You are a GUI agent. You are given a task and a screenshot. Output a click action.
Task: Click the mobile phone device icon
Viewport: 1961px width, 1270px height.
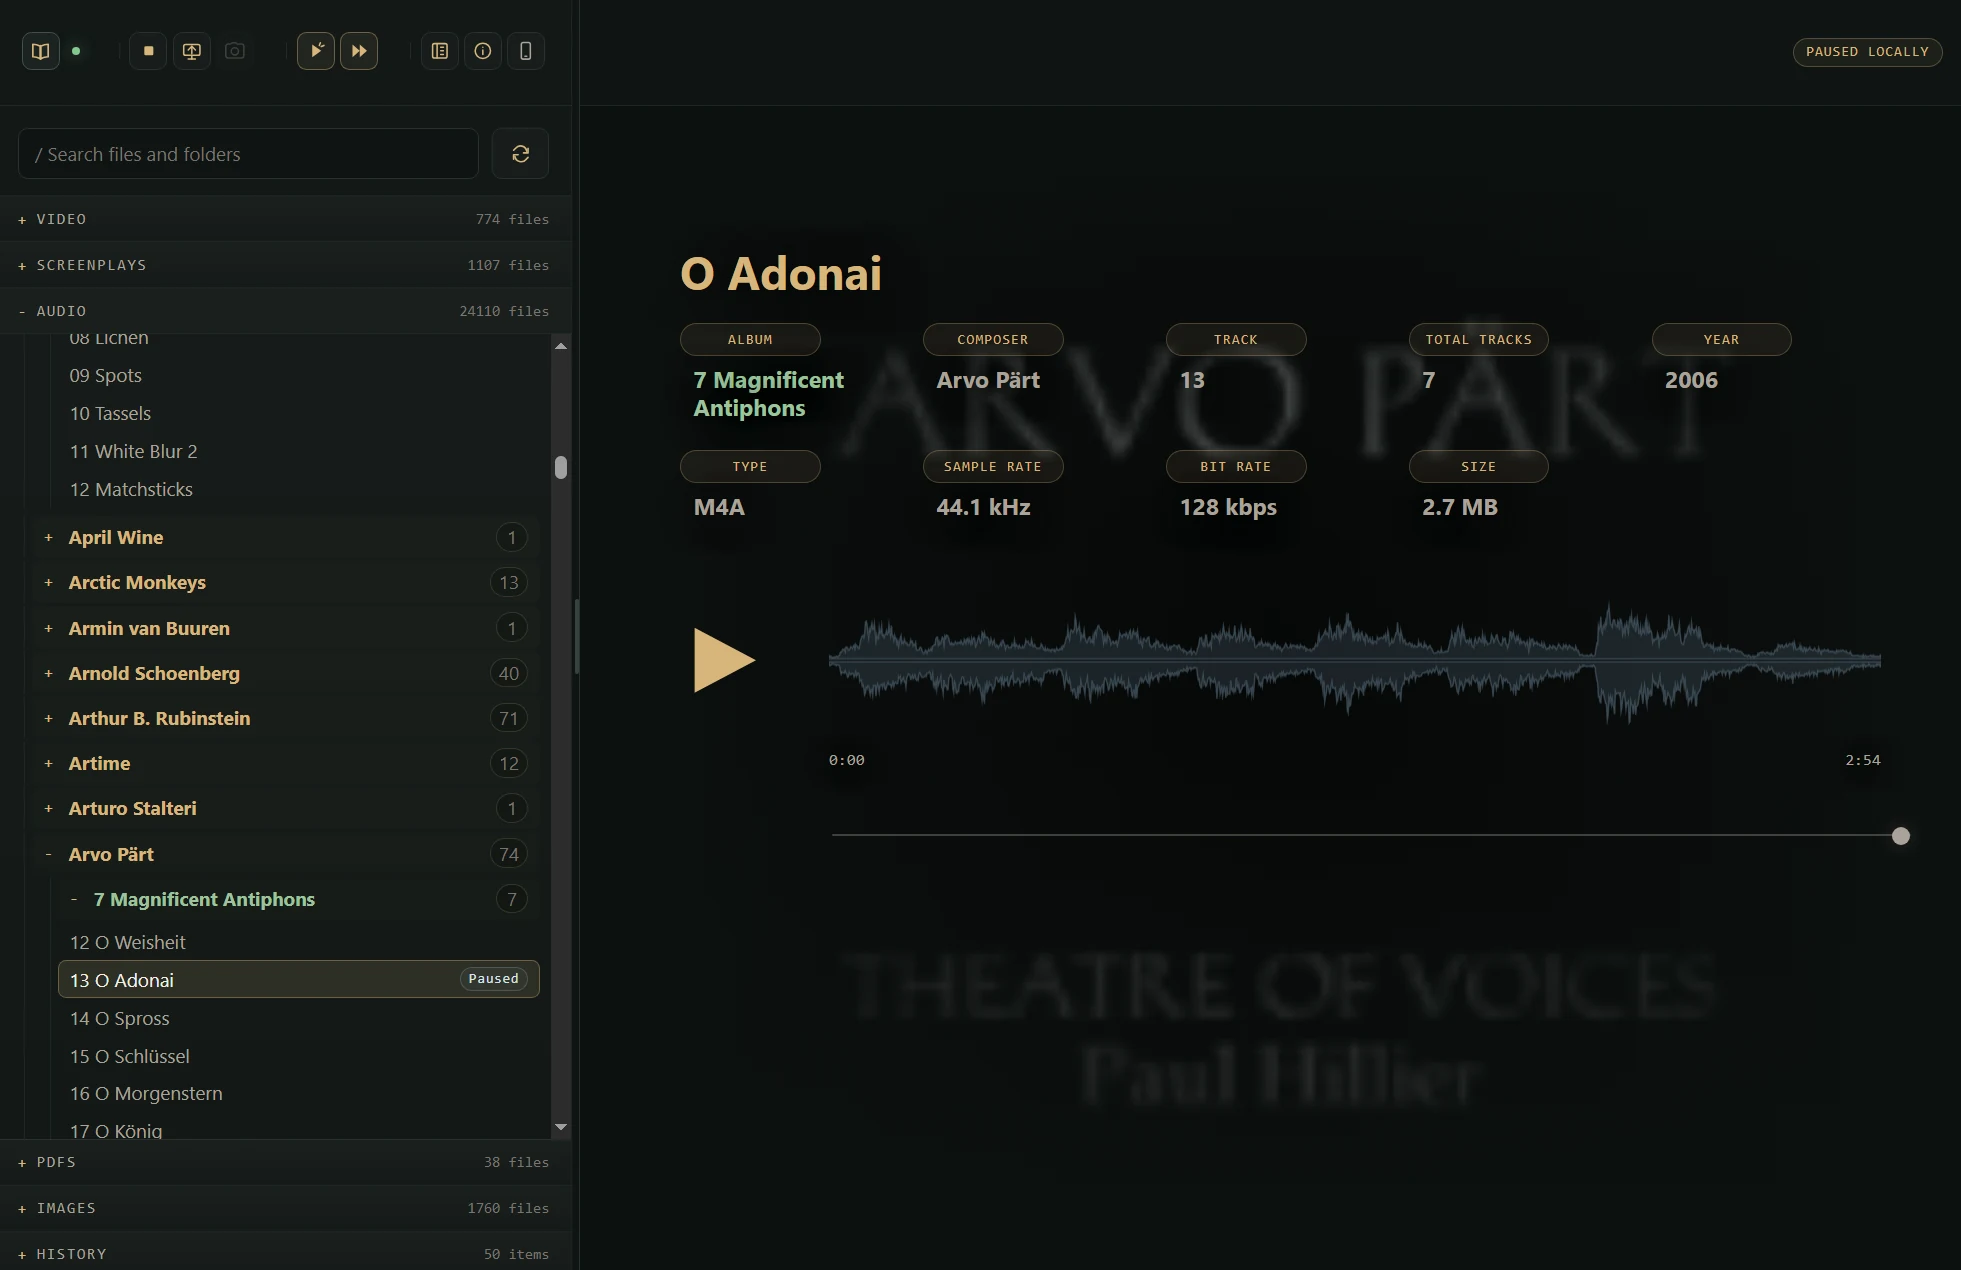[x=526, y=51]
